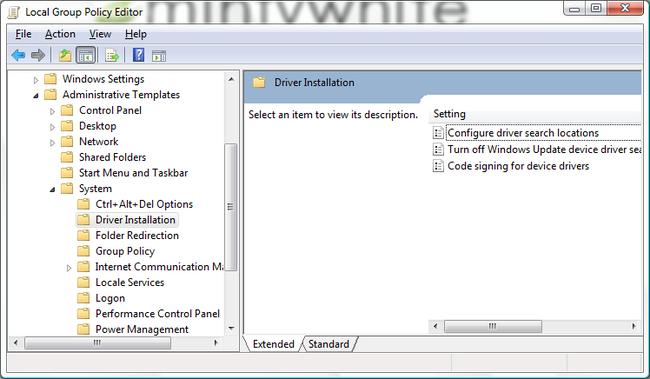Click the Up one level folder icon
Image resolution: width=650 pixels, height=379 pixels.
tap(65, 55)
